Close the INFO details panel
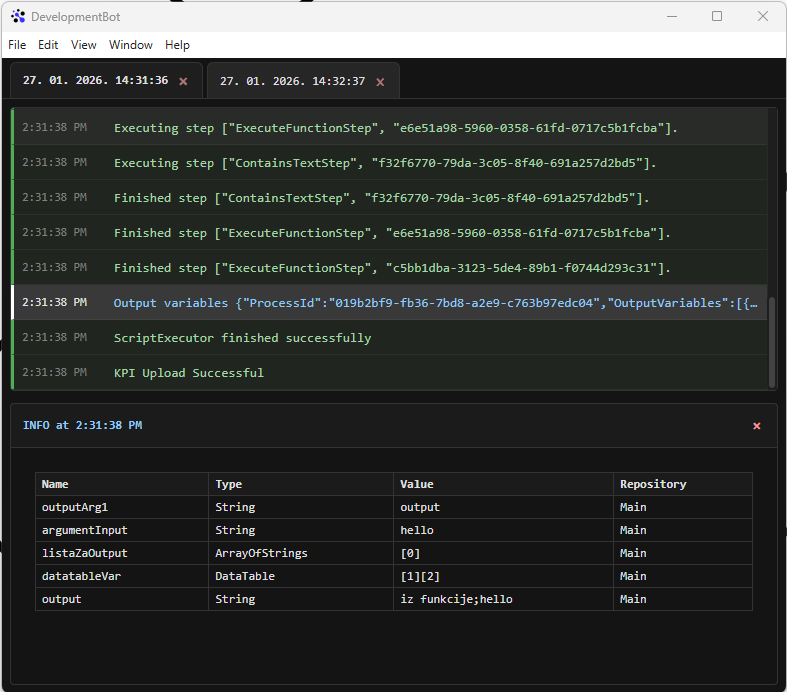 tap(756, 426)
